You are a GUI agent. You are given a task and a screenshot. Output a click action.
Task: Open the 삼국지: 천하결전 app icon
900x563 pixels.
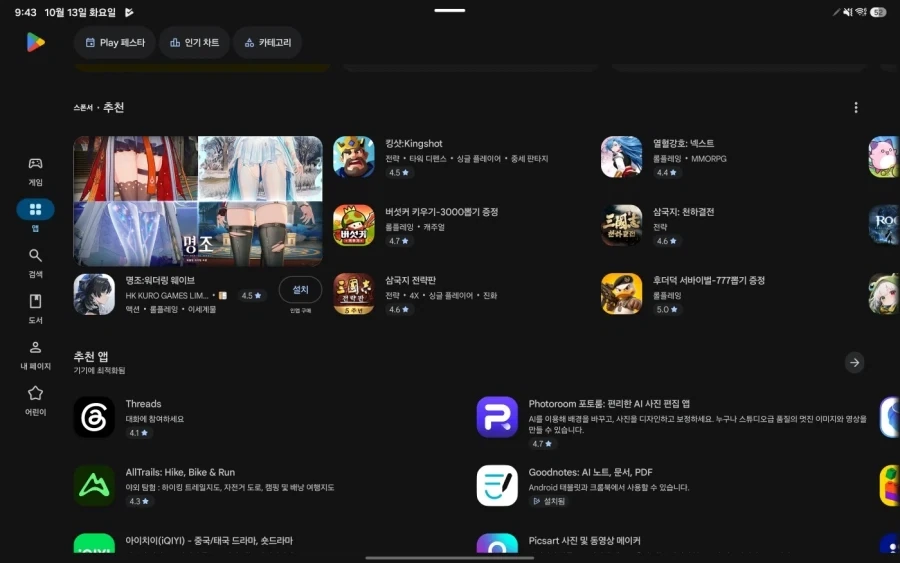click(622, 225)
